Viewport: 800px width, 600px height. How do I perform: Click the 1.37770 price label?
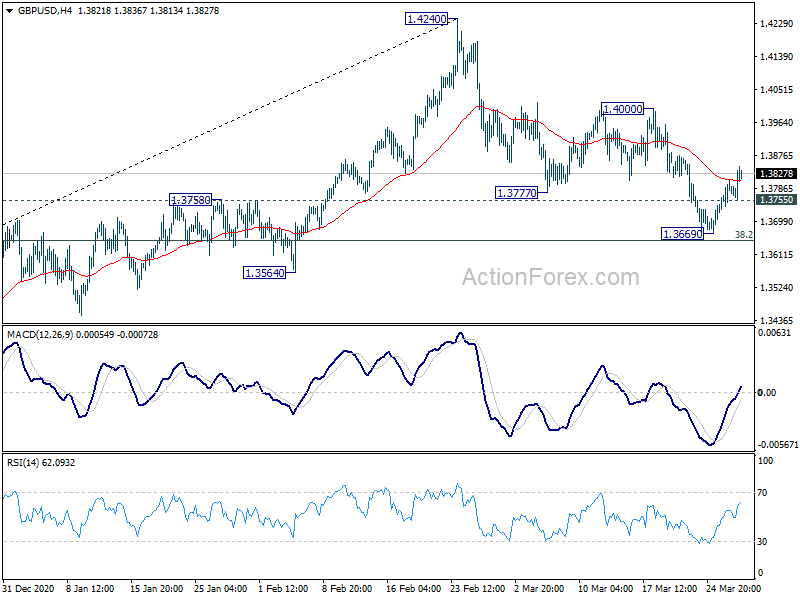point(517,193)
